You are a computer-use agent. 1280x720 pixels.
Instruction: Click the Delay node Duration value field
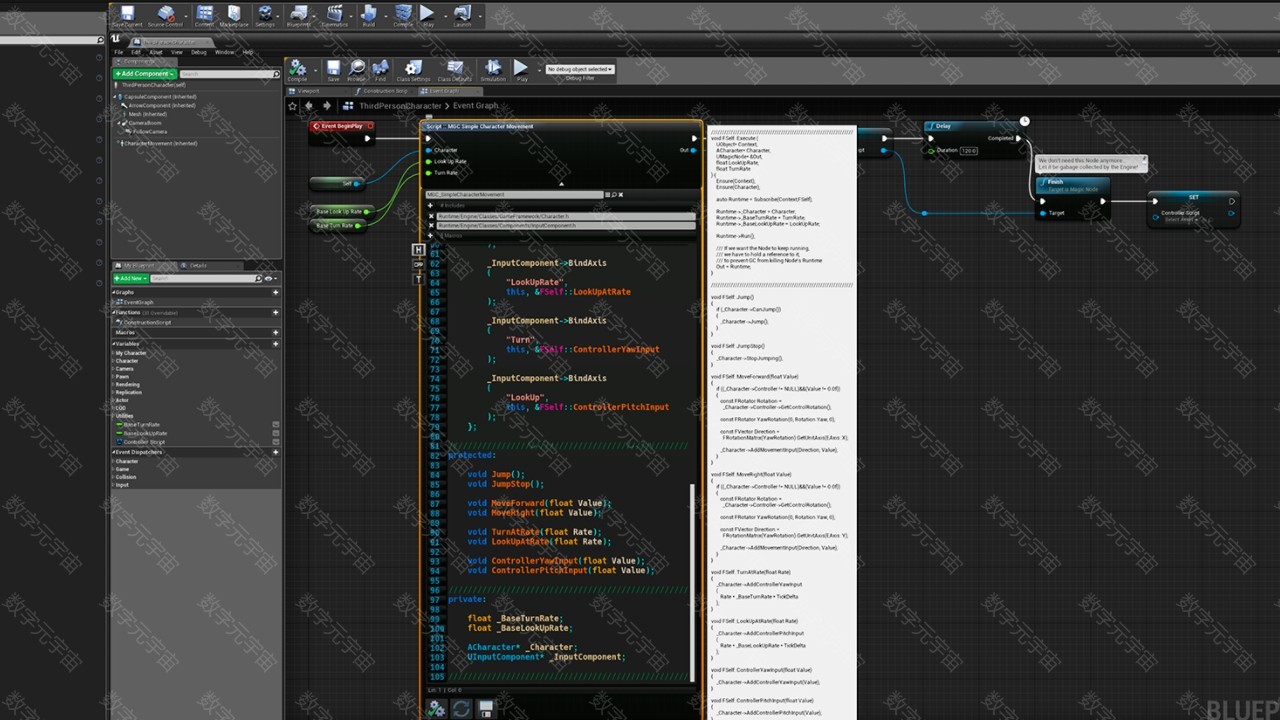click(968, 151)
